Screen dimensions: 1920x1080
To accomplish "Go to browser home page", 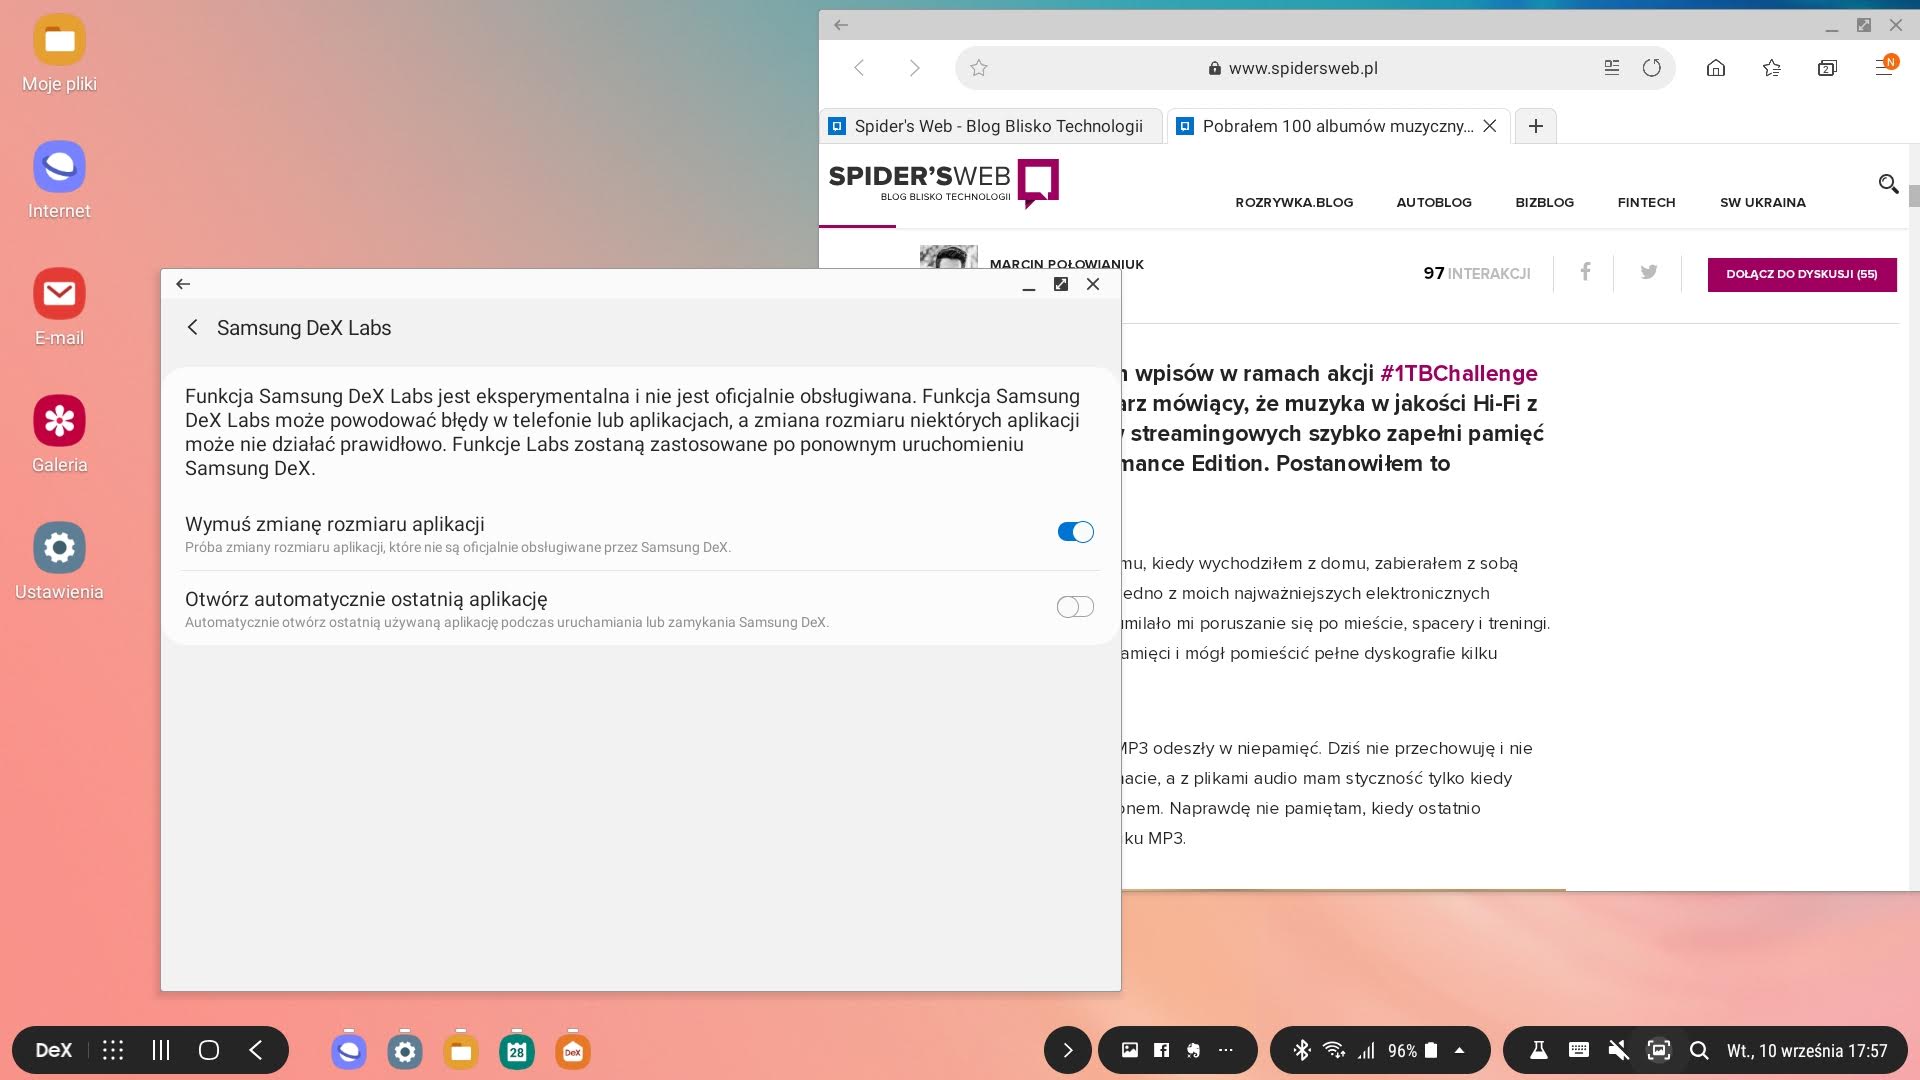I will pyautogui.click(x=1716, y=68).
